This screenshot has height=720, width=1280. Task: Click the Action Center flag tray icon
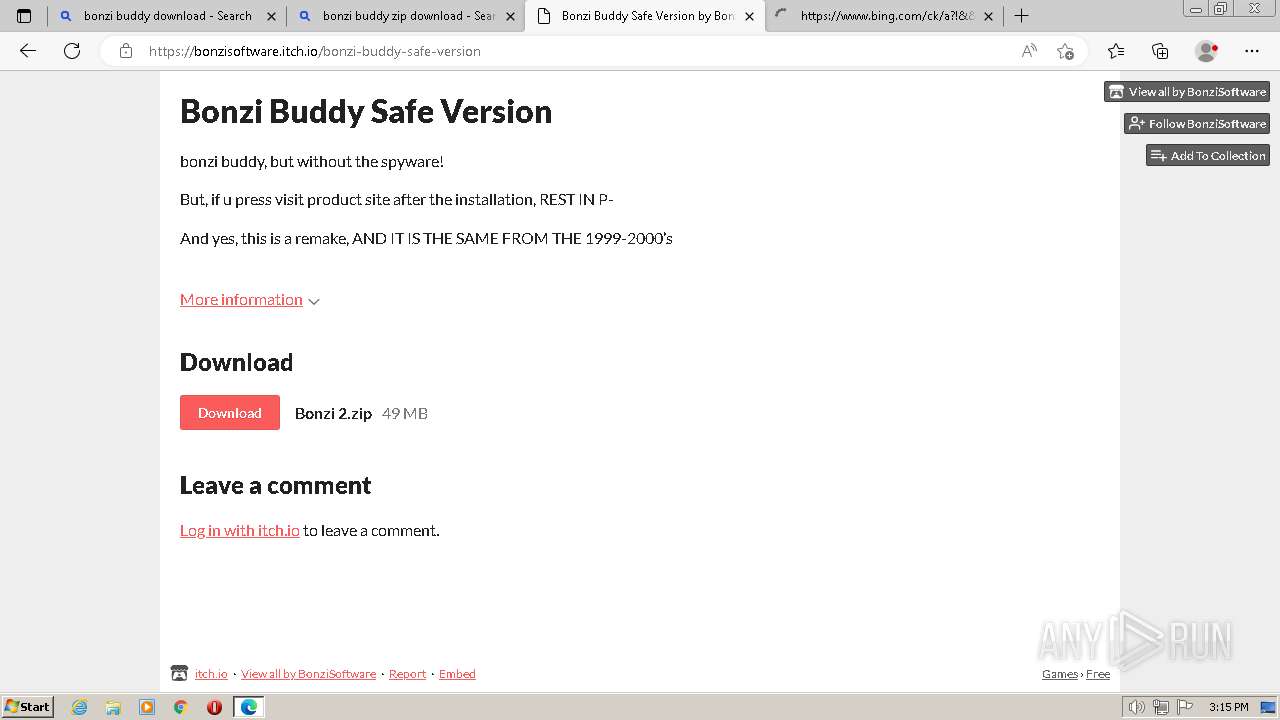(x=1184, y=707)
